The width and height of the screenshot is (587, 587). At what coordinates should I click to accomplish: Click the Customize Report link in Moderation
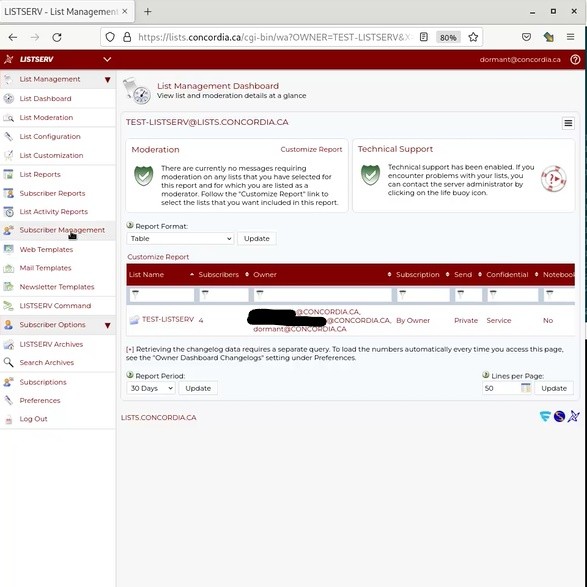pyautogui.click(x=311, y=149)
